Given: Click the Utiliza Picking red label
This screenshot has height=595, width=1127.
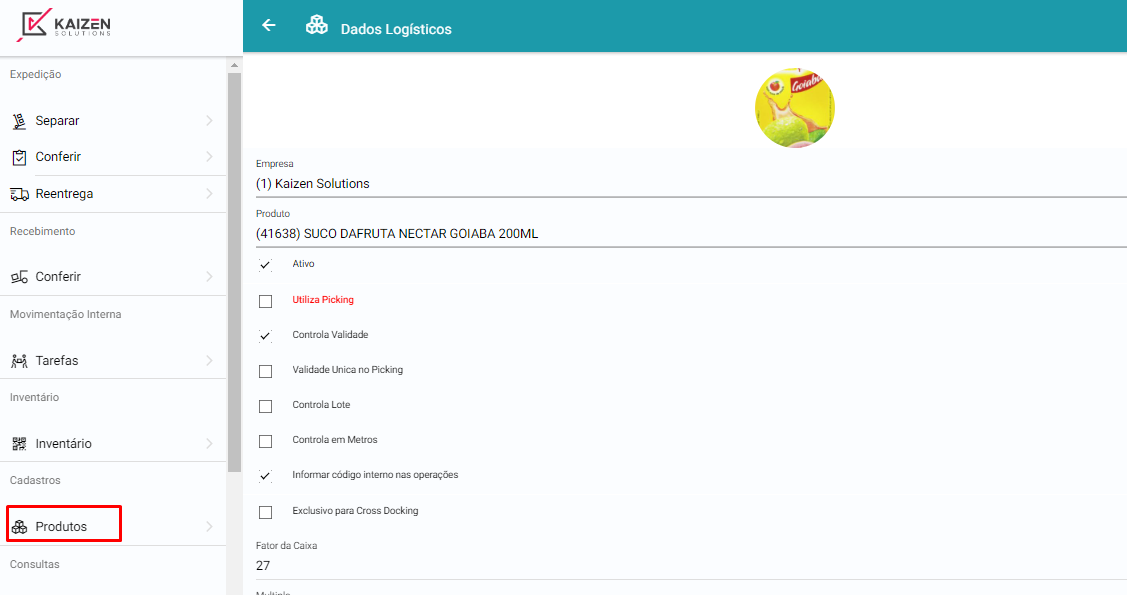Looking at the screenshot, I should coord(323,300).
